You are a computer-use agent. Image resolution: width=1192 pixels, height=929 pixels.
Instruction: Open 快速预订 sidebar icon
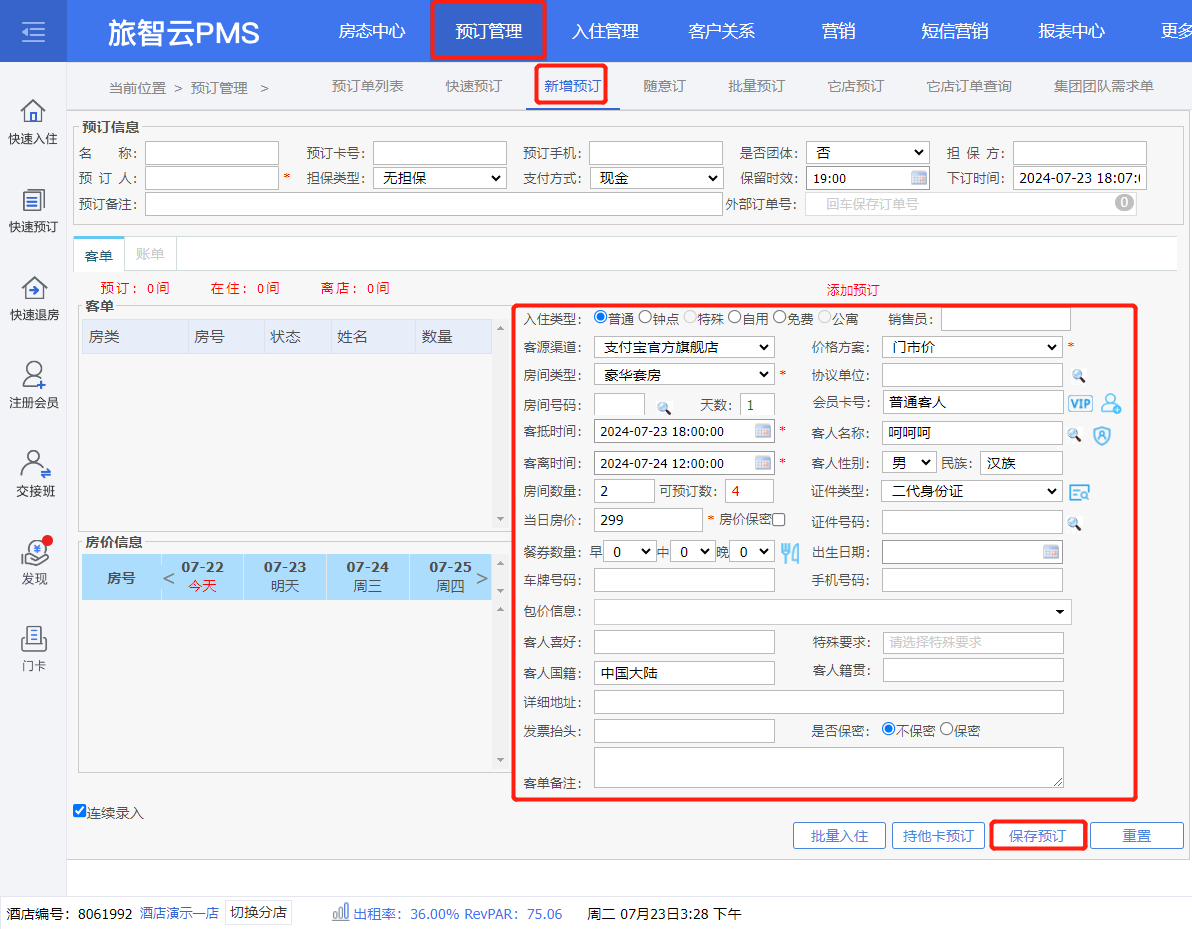33,201
